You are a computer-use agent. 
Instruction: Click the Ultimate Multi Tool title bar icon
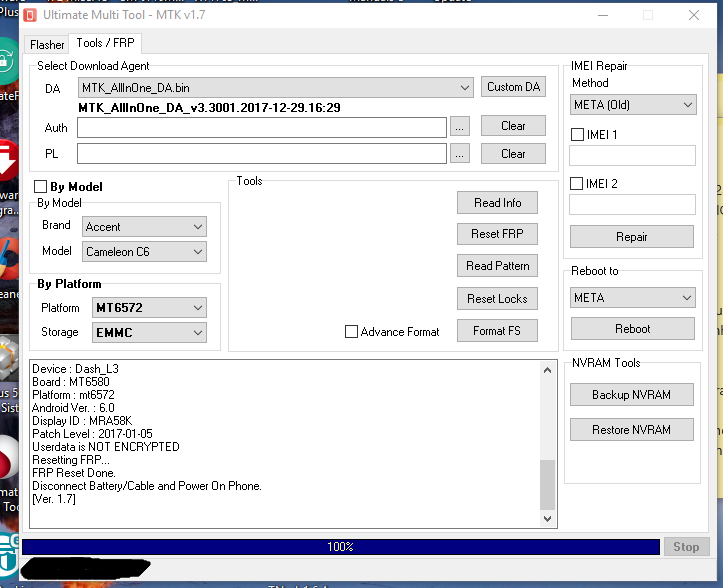point(30,15)
